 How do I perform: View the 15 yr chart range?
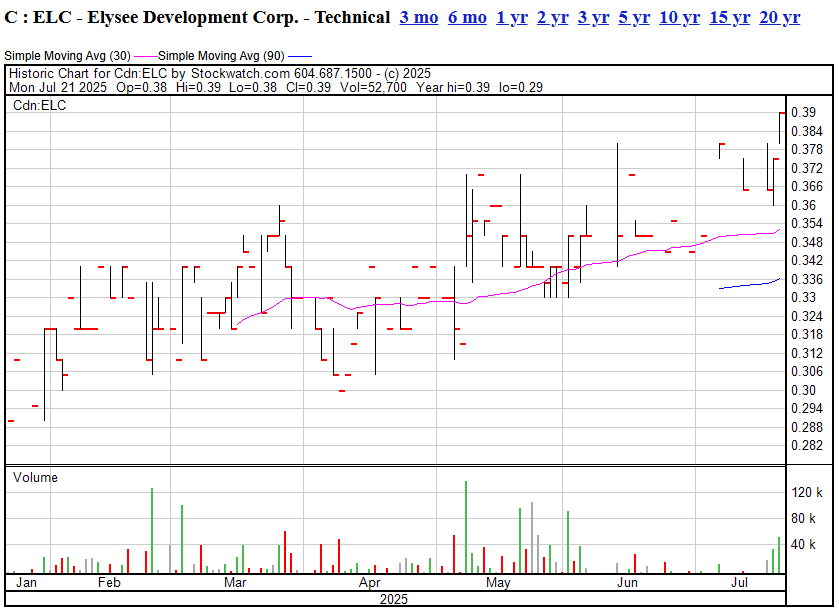coord(729,18)
